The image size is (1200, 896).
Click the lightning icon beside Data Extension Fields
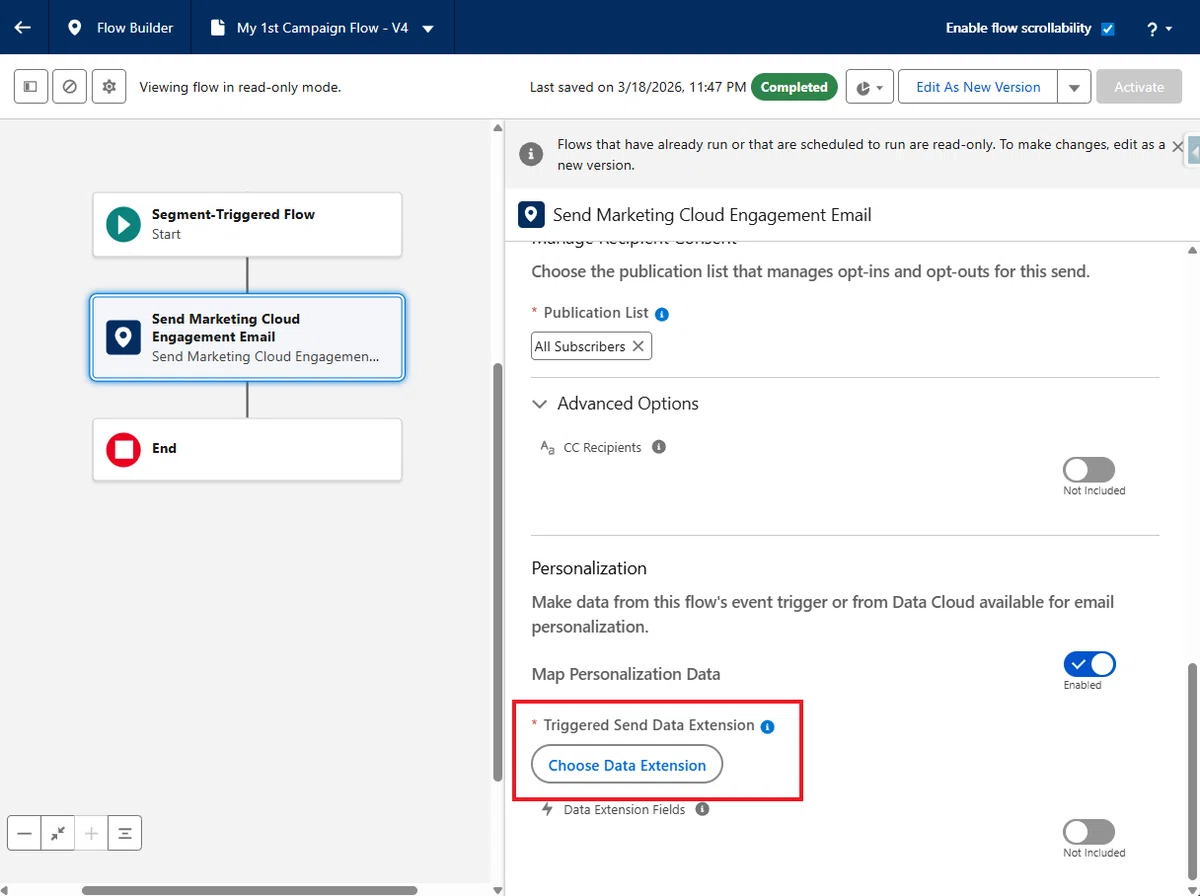[547, 809]
